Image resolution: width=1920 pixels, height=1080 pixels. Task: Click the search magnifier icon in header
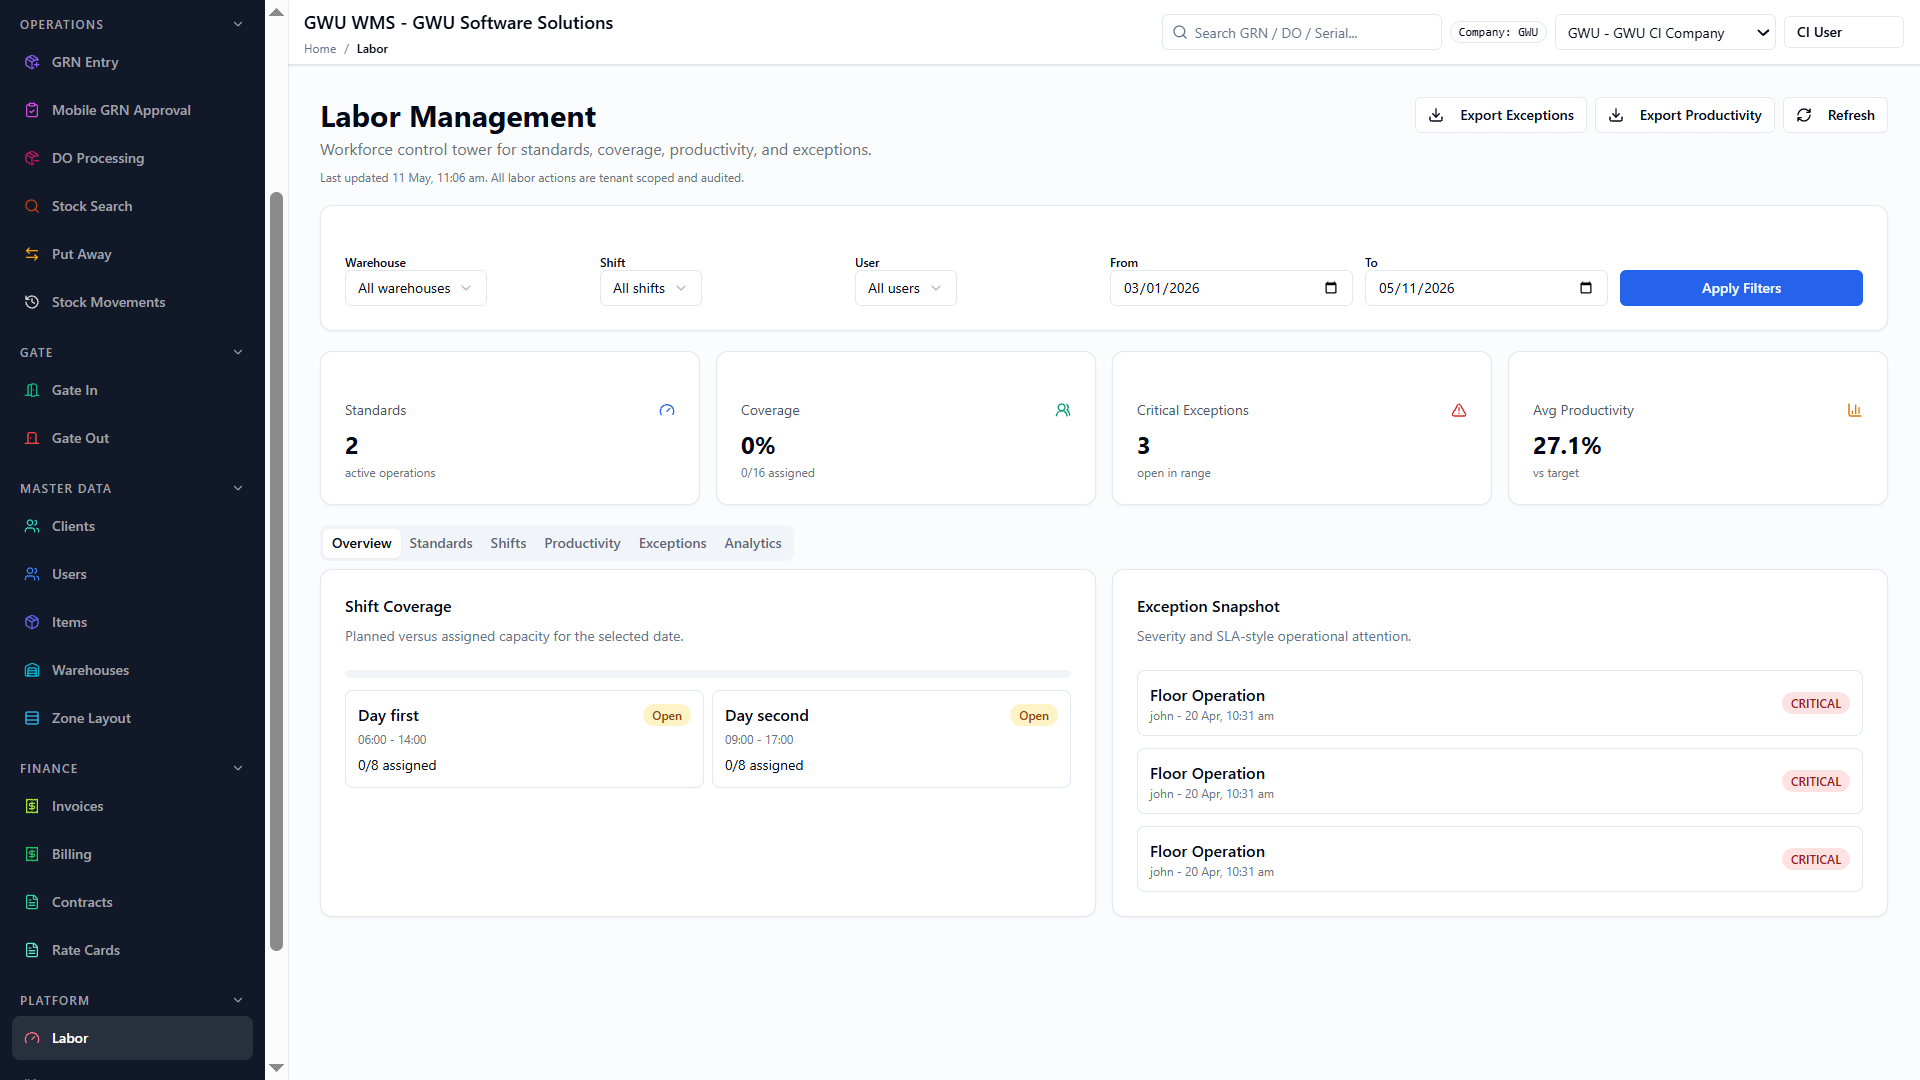click(1180, 32)
